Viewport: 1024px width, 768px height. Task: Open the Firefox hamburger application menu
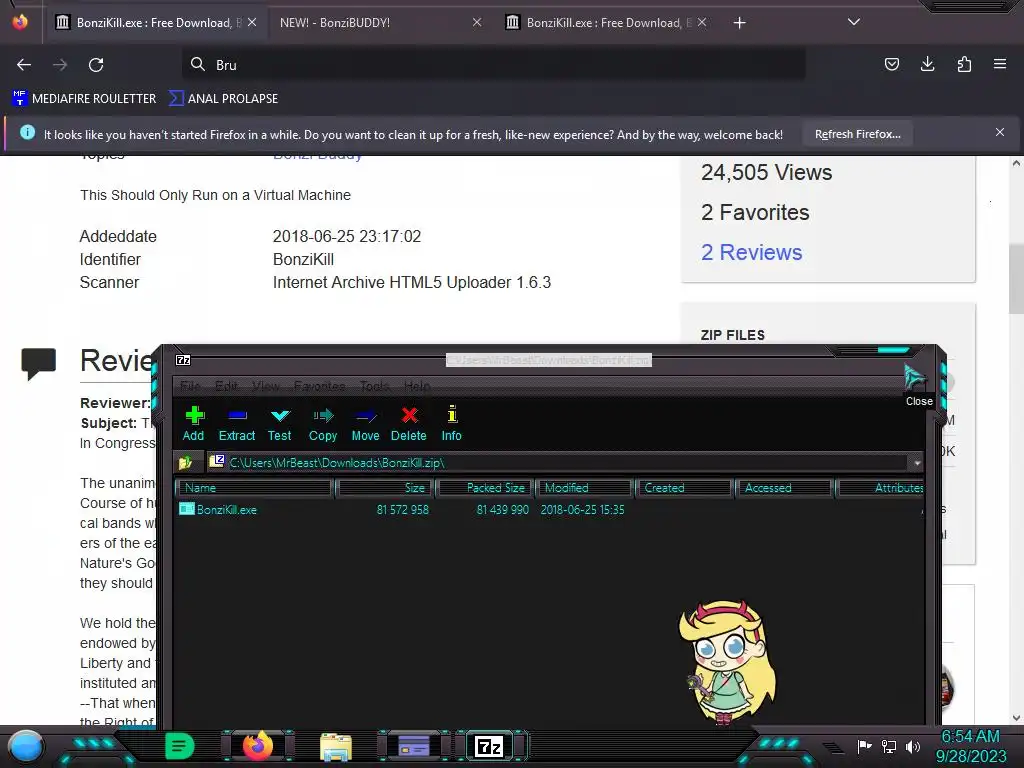(x=1000, y=64)
